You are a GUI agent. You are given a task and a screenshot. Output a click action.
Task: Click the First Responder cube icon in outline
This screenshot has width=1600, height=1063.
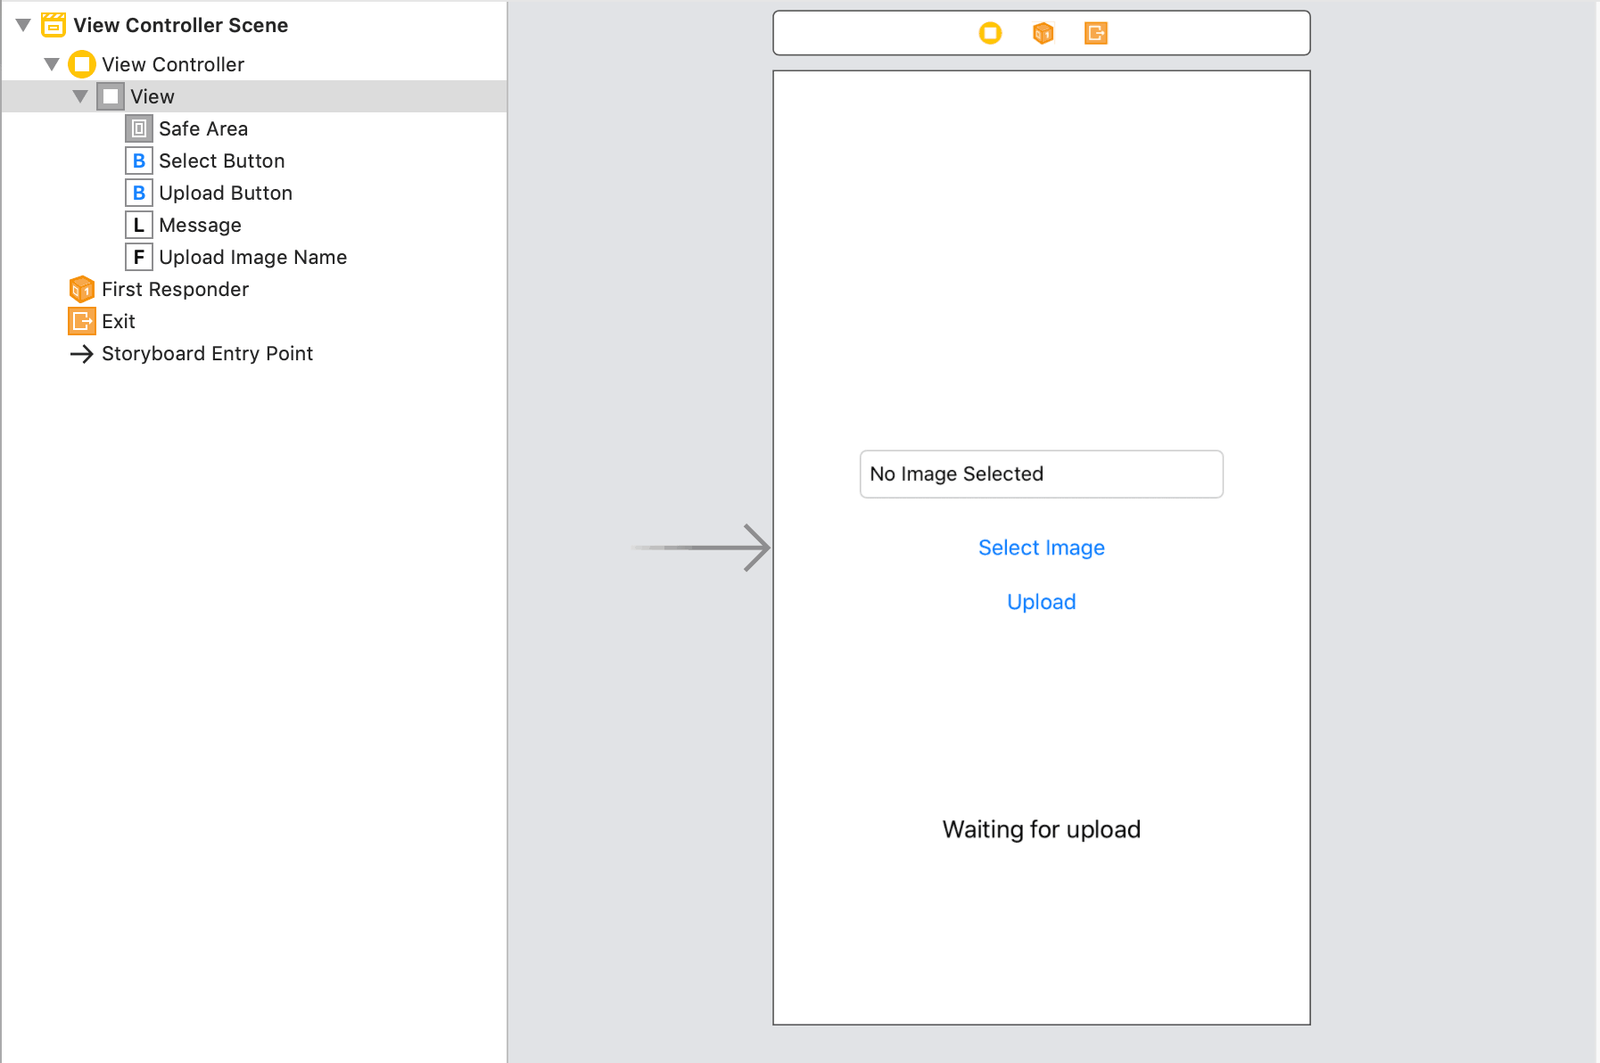82,289
